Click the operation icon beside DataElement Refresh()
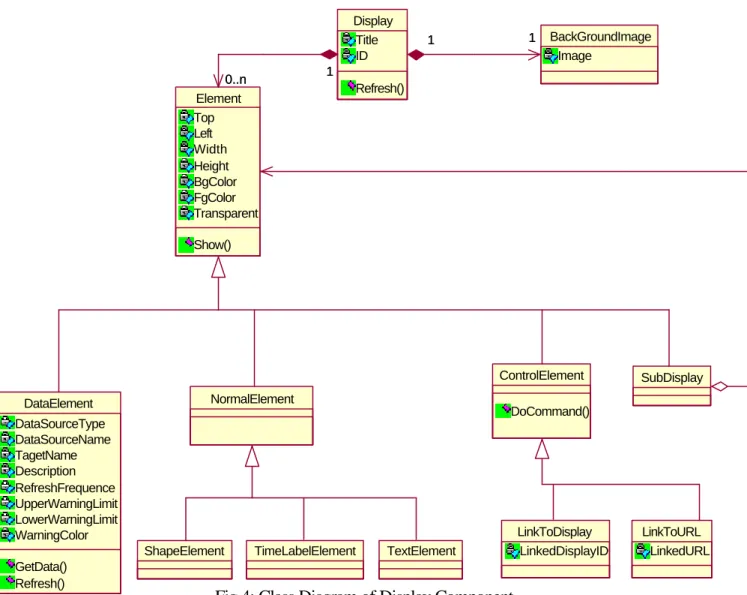 click(7, 582)
